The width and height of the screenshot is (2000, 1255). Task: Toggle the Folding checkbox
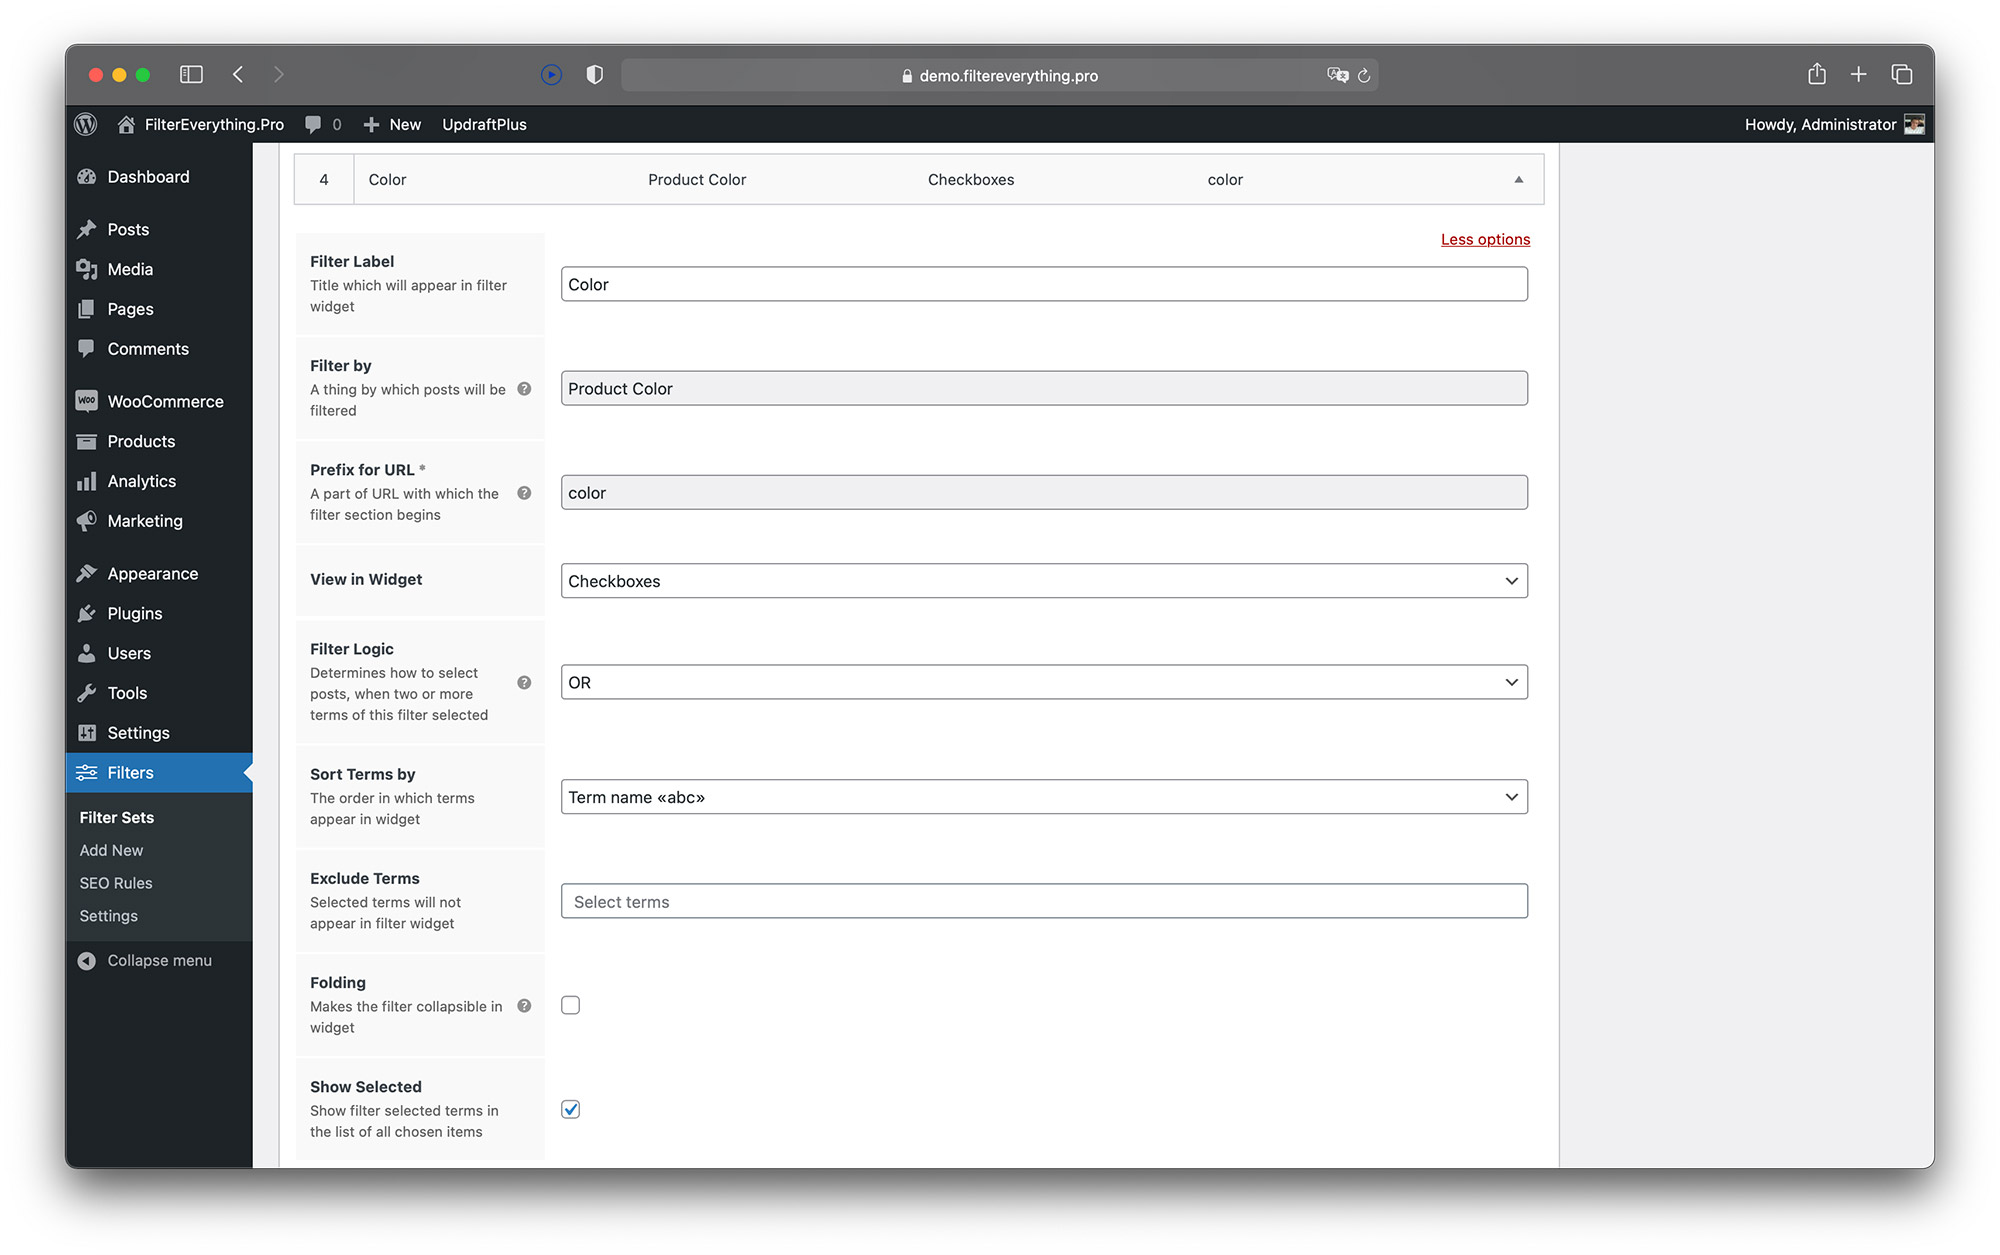pyautogui.click(x=571, y=1005)
